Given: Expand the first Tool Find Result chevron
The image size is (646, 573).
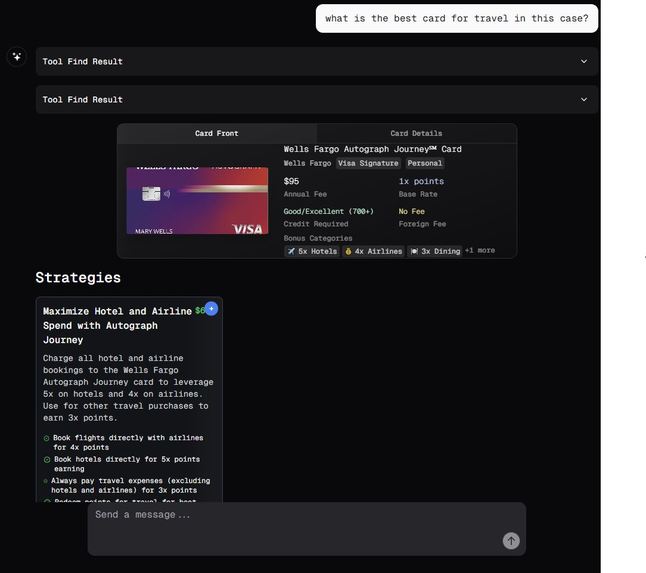Looking at the screenshot, I should [584, 61].
